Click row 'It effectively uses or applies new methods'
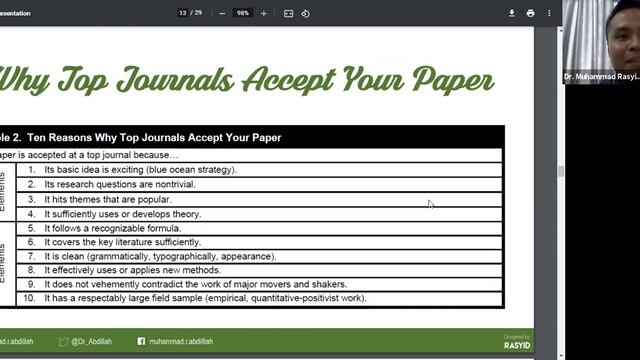 [259, 270]
